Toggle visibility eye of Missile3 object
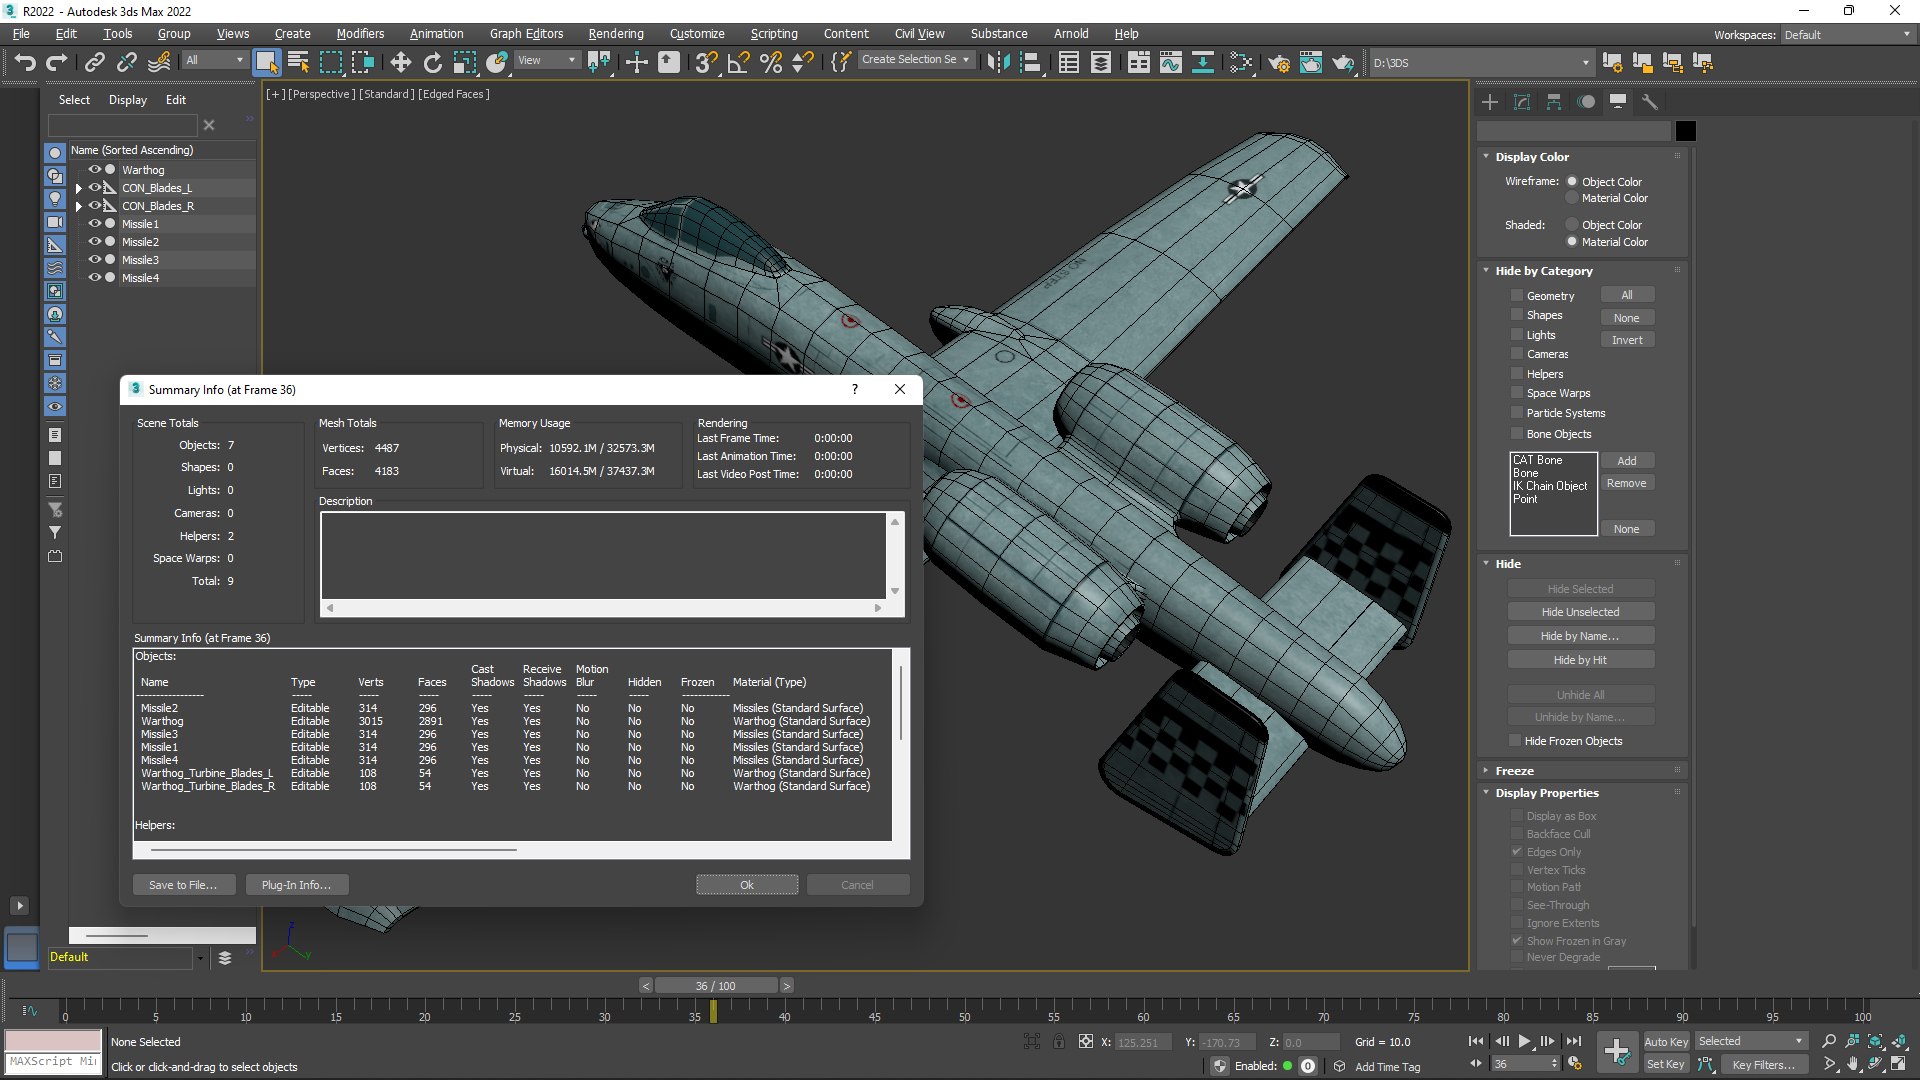 pos(95,260)
